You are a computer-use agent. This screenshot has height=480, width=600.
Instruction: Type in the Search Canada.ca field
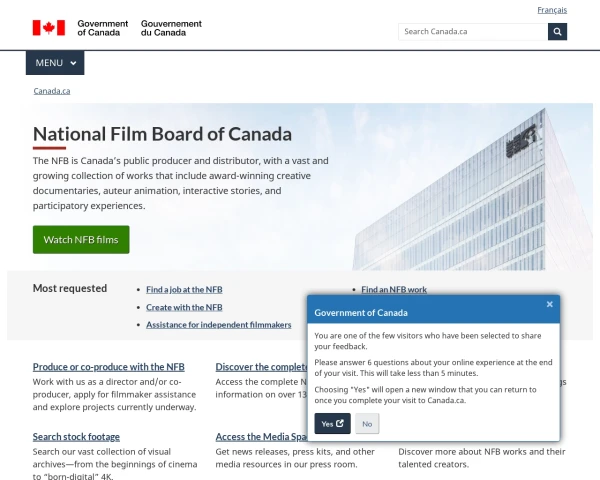point(472,31)
